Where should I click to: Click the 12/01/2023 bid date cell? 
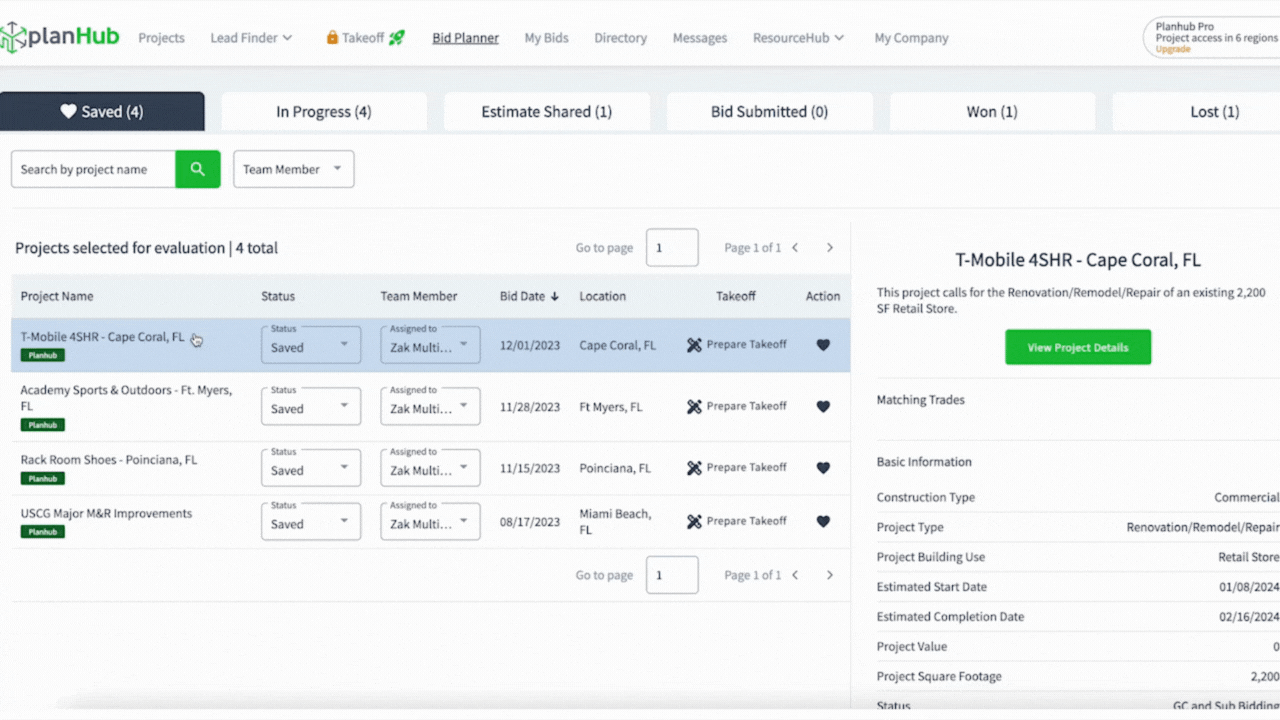pyautogui.click(x=530, y=345)
